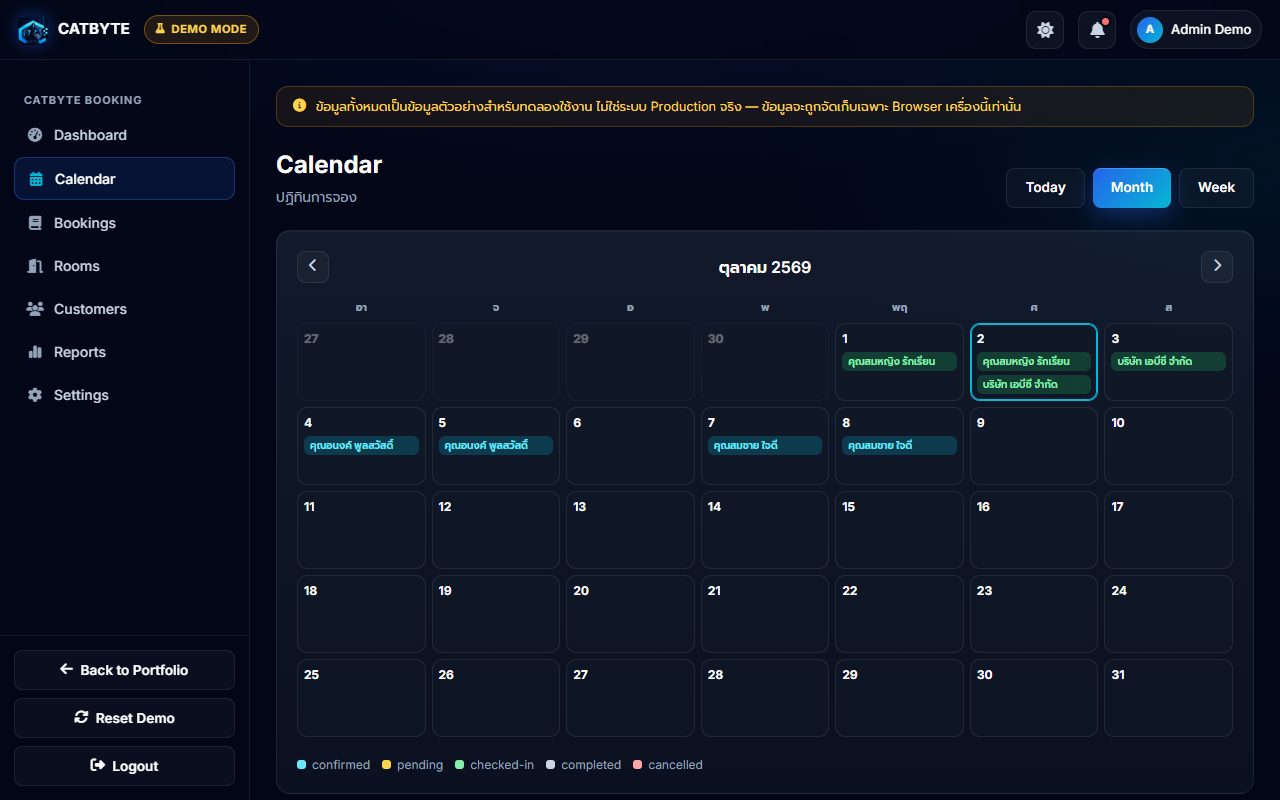Go to previous month arrow
Viewport: 1280px width, 800px height.
pyautogui.click(x=313, y=266)
